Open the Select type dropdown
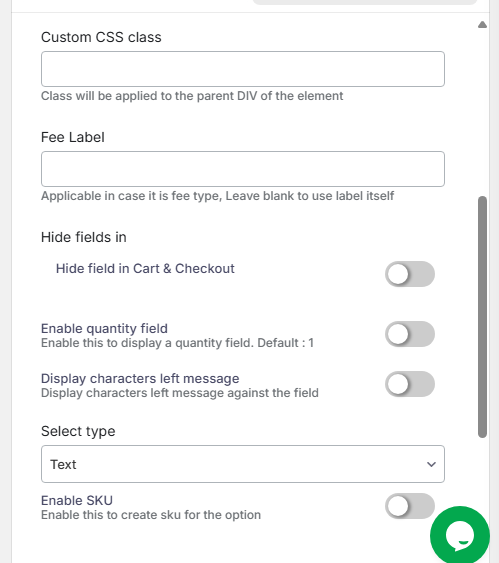 [243, 464]
